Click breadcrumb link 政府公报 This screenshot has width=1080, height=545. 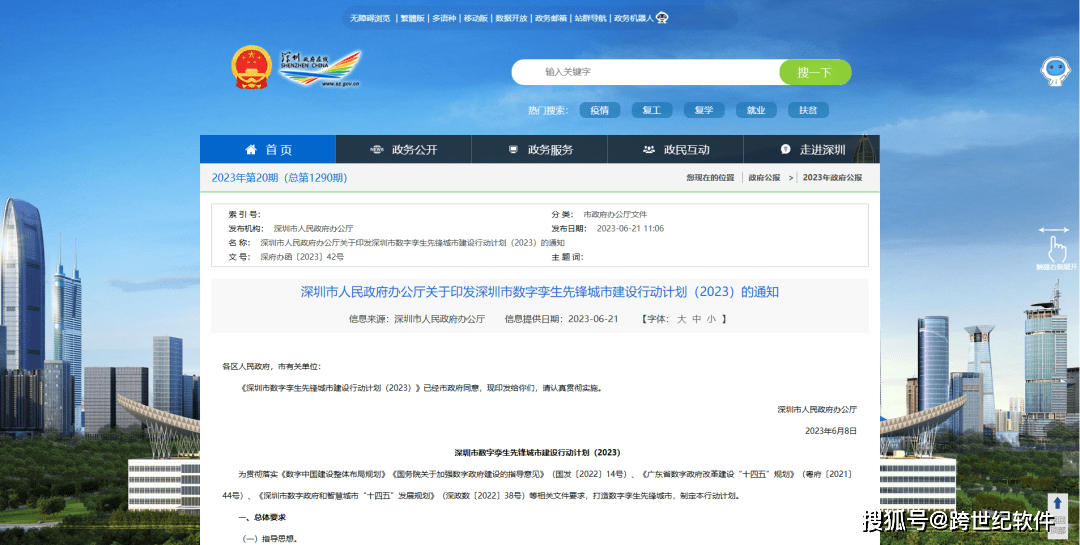[x=765, y=178]
